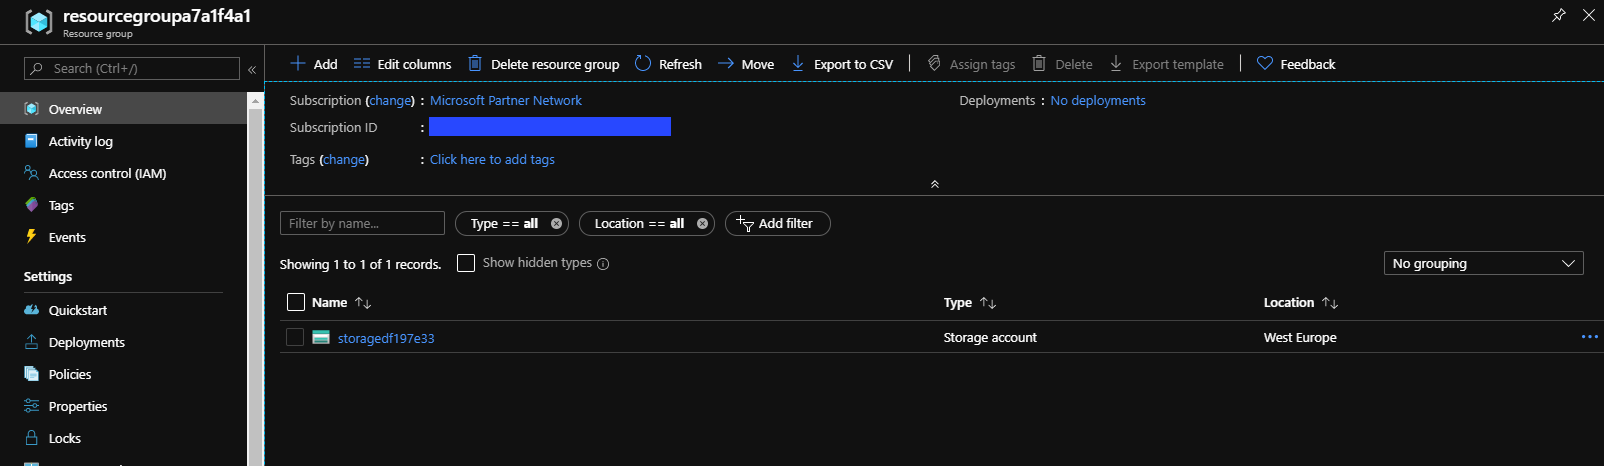This screenshot has height=466, width=1604.
Task: Go to Access control (IAM)
Action: tap(107, 174)
